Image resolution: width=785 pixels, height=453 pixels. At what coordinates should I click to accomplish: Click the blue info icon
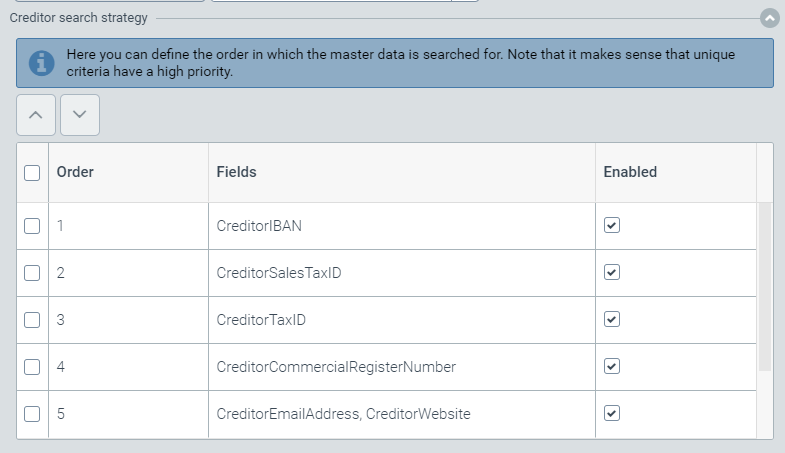(x=41, y=63)
